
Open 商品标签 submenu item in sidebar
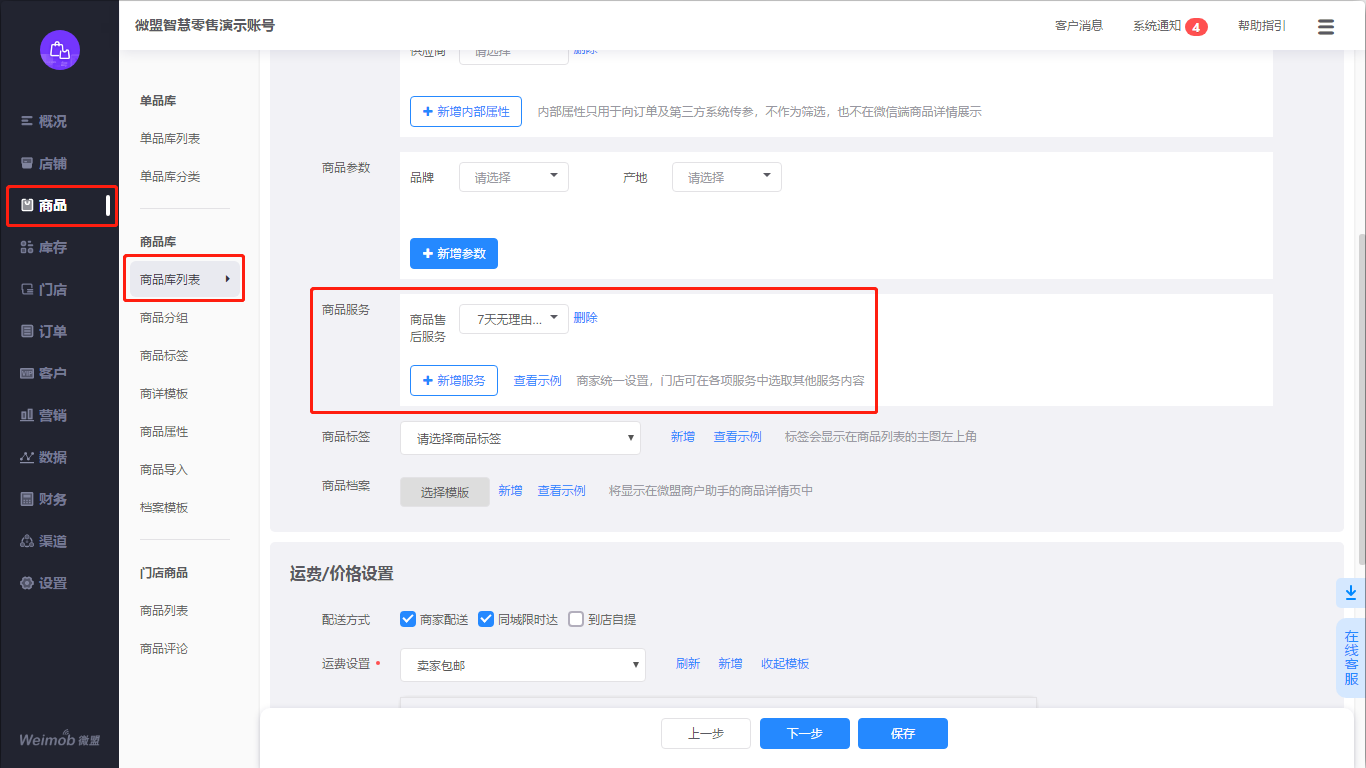click(x=164, y=355)
